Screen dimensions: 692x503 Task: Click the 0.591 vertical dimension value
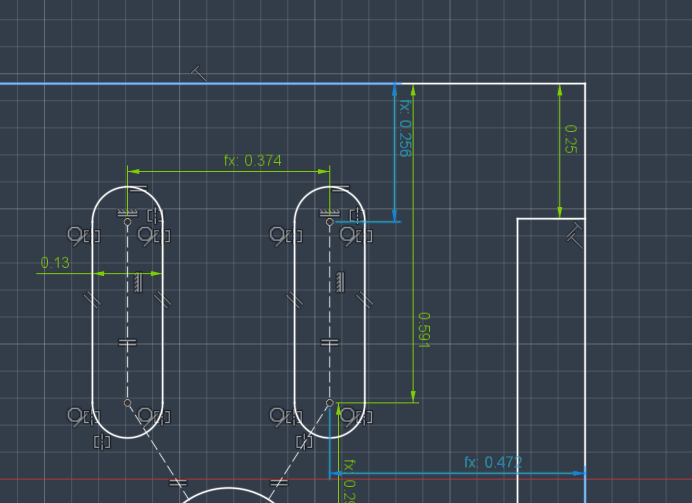coord(424,330)
